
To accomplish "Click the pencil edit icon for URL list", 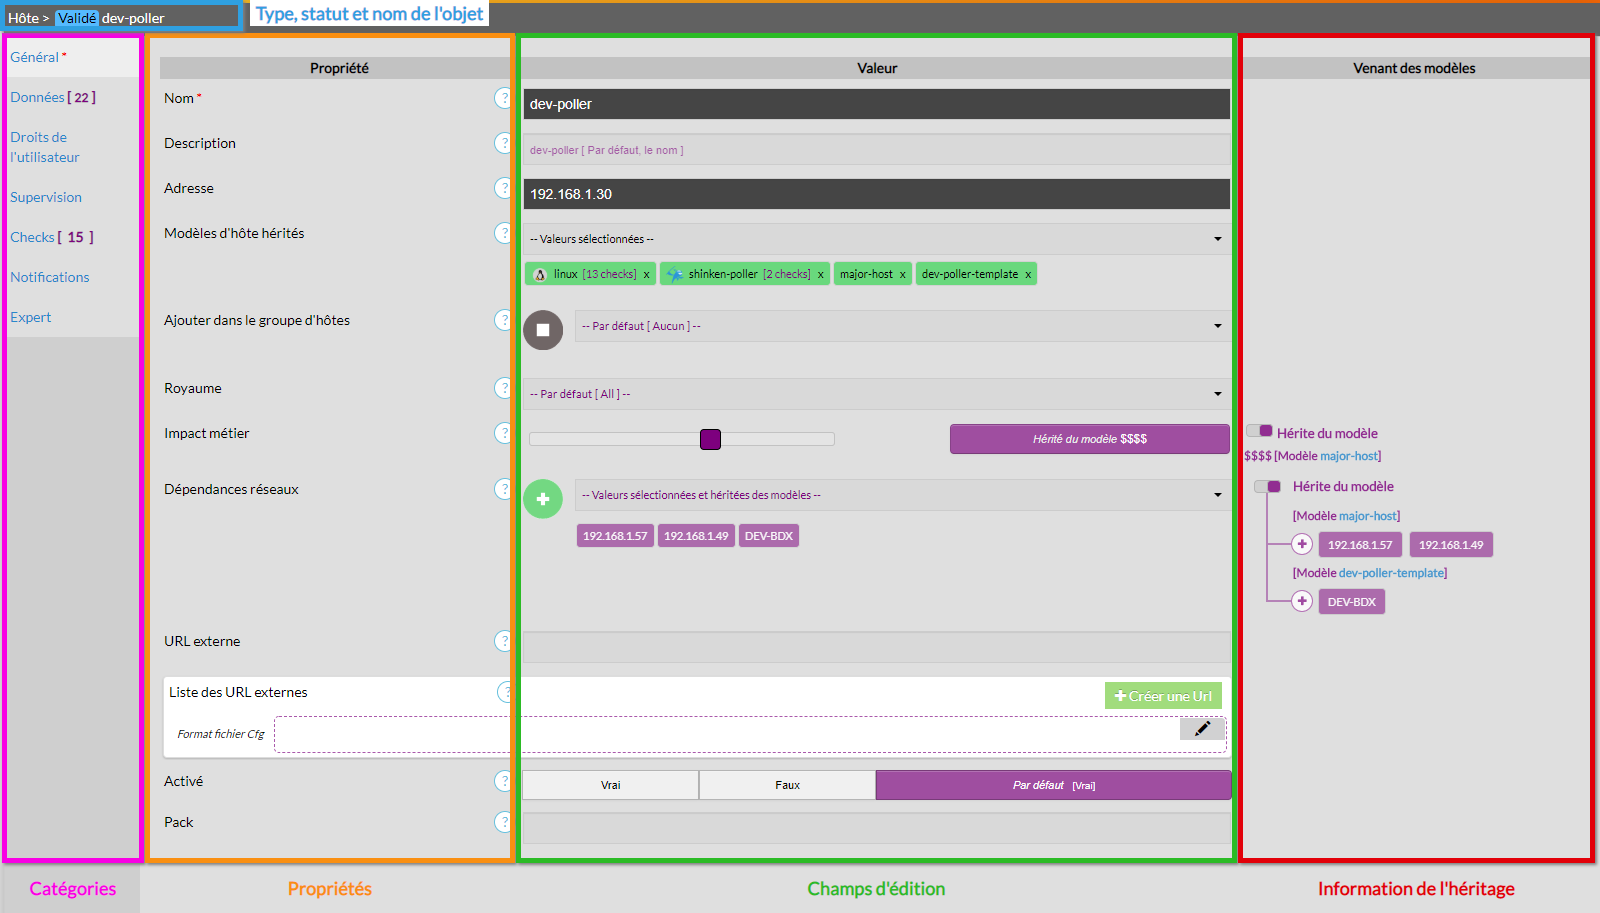I will (1202, 729).
